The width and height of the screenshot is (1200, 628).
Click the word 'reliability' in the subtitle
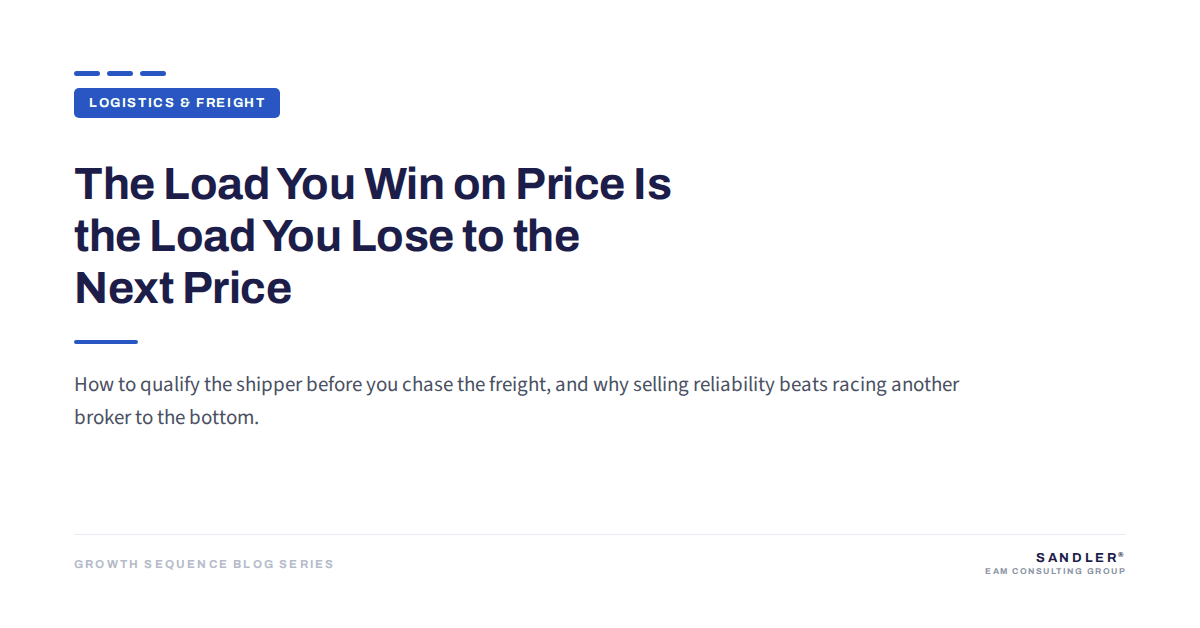pyautogui.click(x=735, y=385)
